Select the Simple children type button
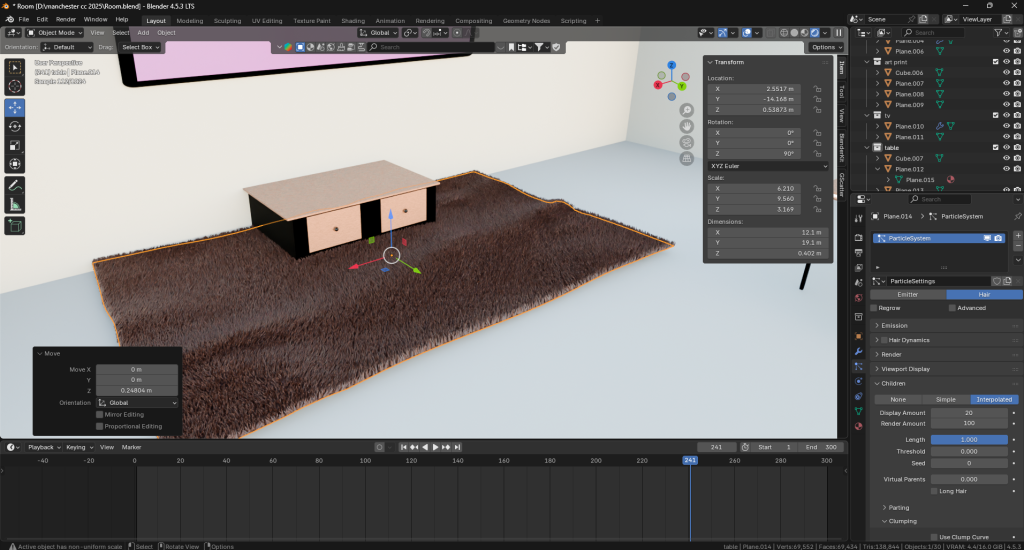The width and height of the screenshot is (1024, 550). pyautogui.click(x=945, y=399)
